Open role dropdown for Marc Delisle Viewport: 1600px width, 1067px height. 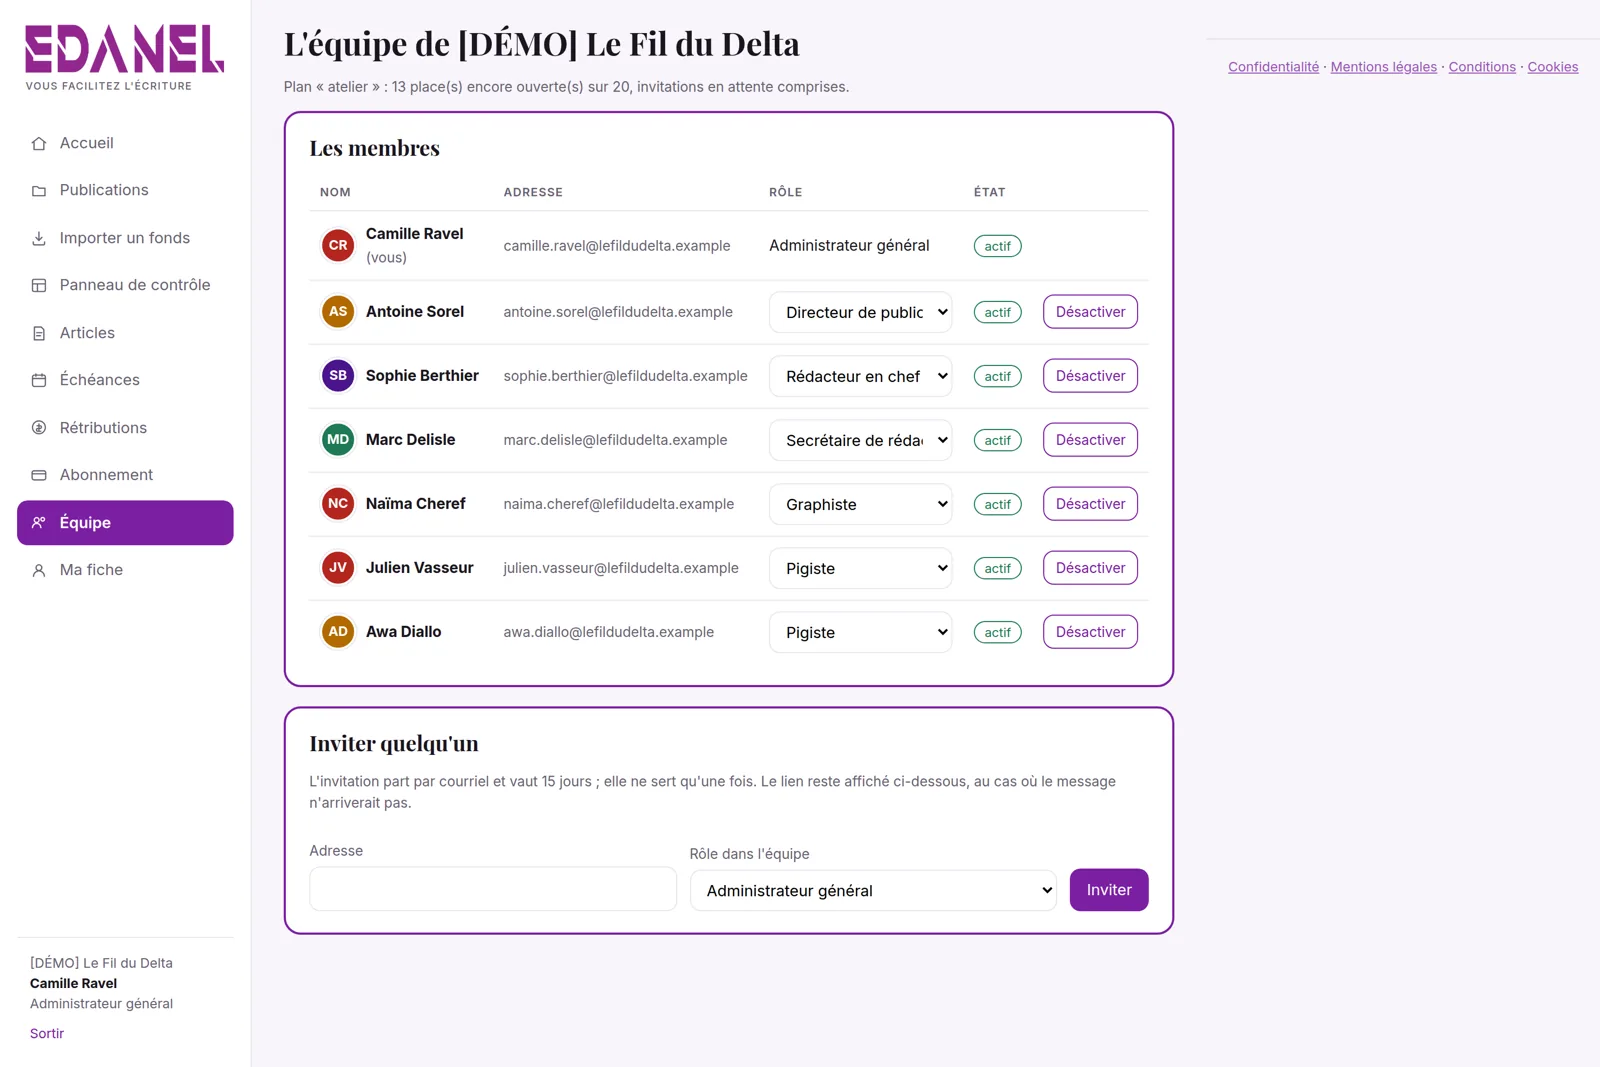pyautogui.click(x=860, y=440)
